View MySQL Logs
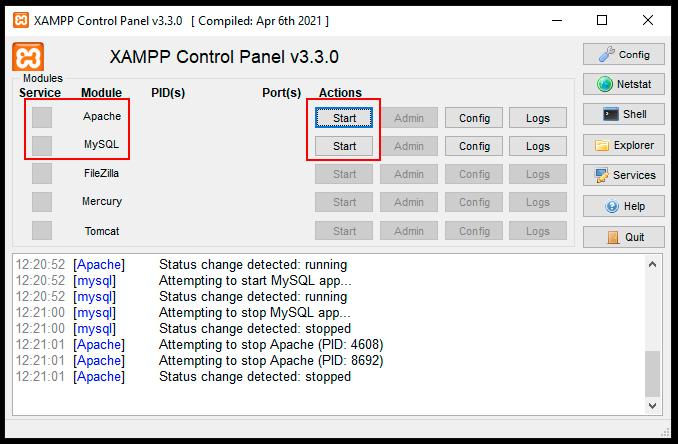The height and width of the screenshot is (444, 678). pos(537,146)
